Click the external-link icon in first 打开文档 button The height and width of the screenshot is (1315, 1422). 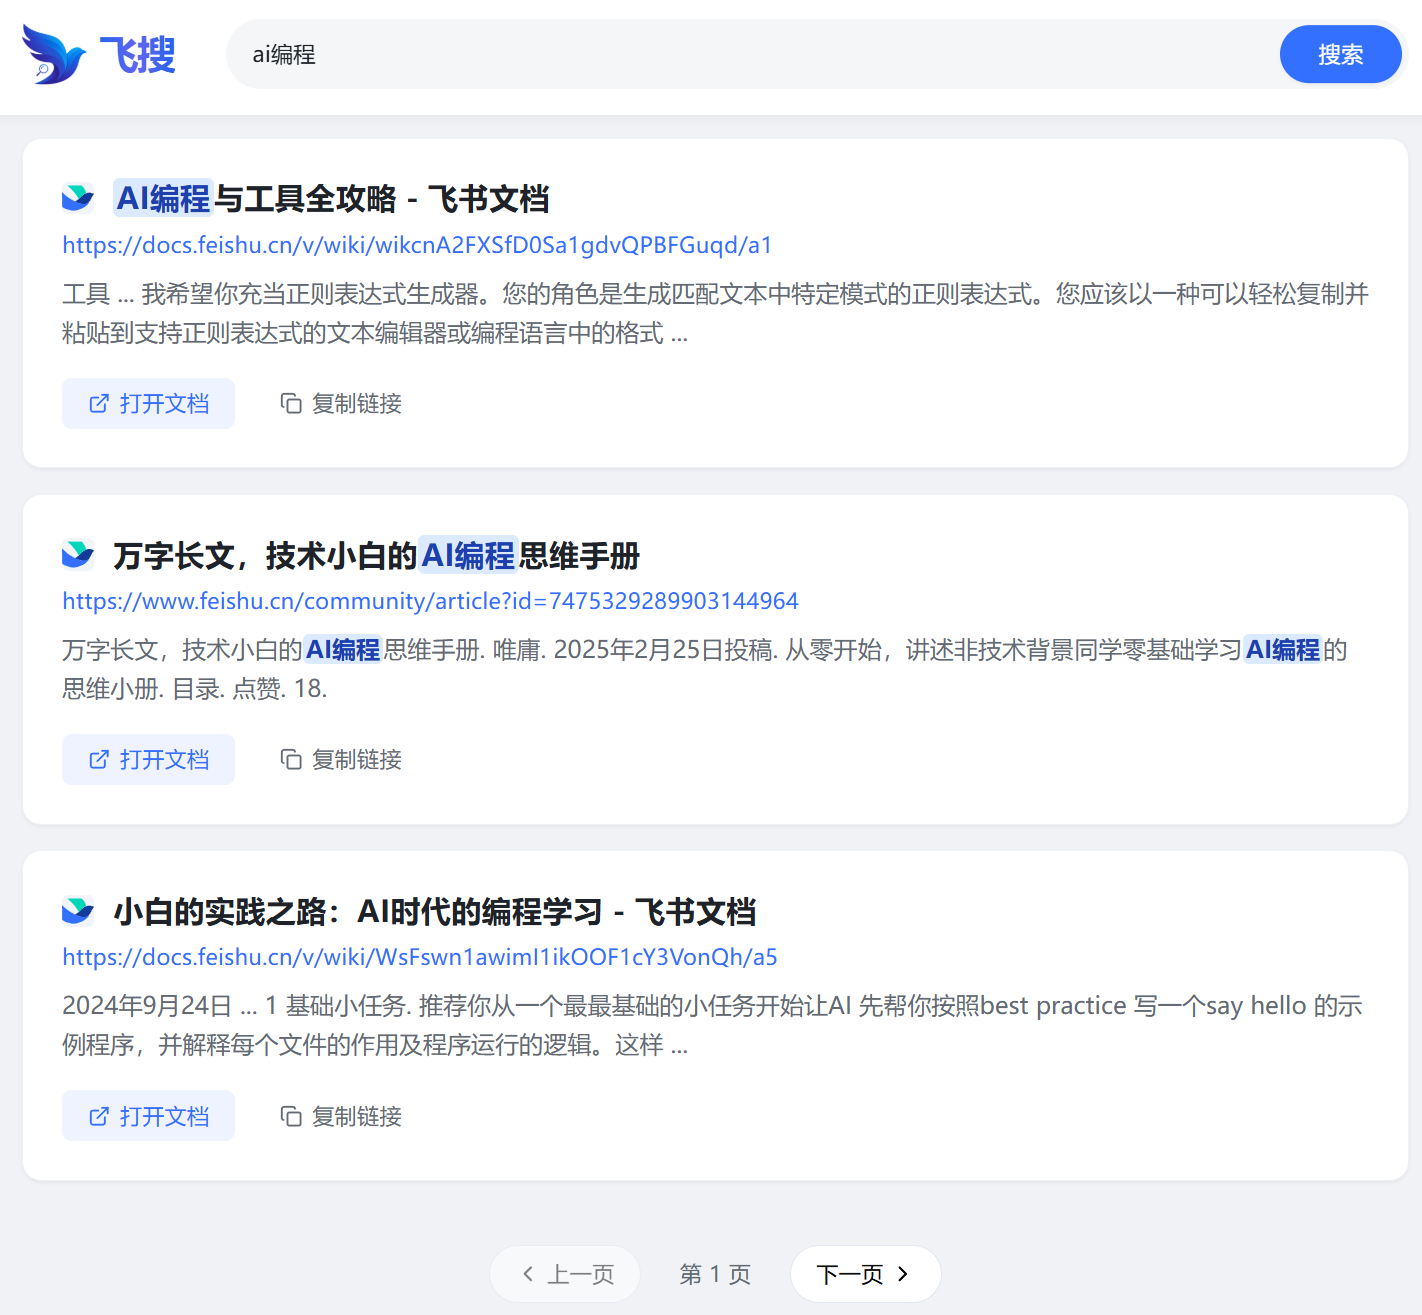pyautogui.click(x=99, y=403)
